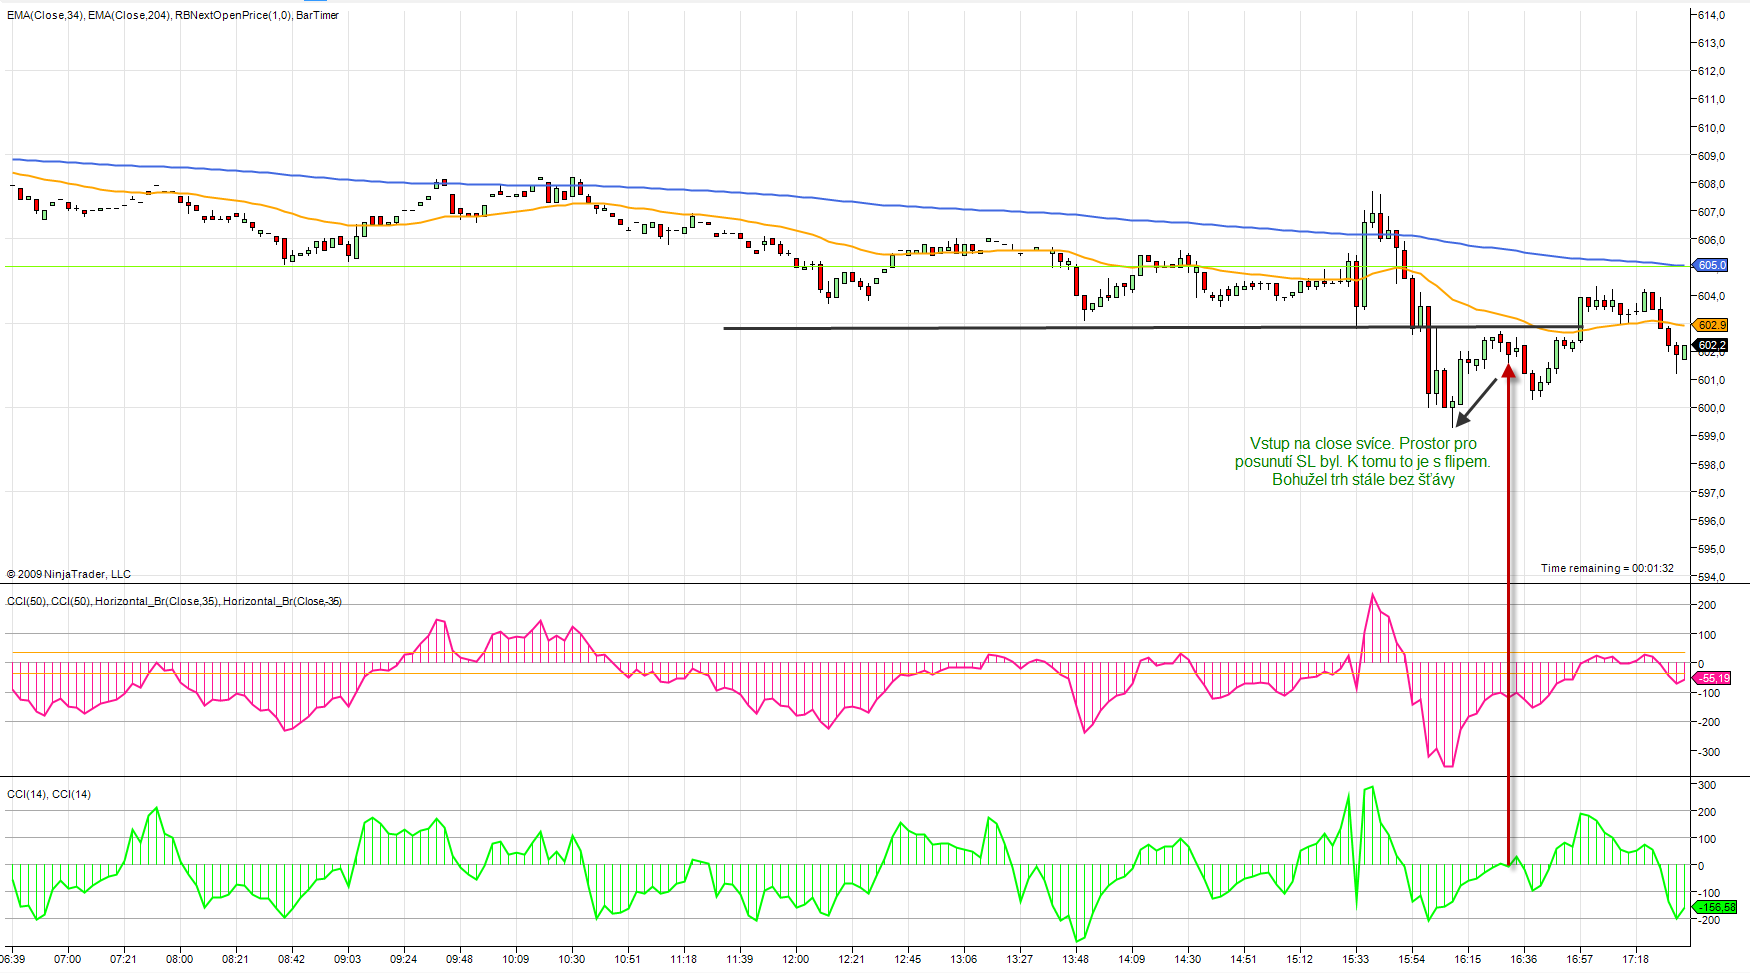Select the black horizontal support line
1750x973 pixels.
1000,328
